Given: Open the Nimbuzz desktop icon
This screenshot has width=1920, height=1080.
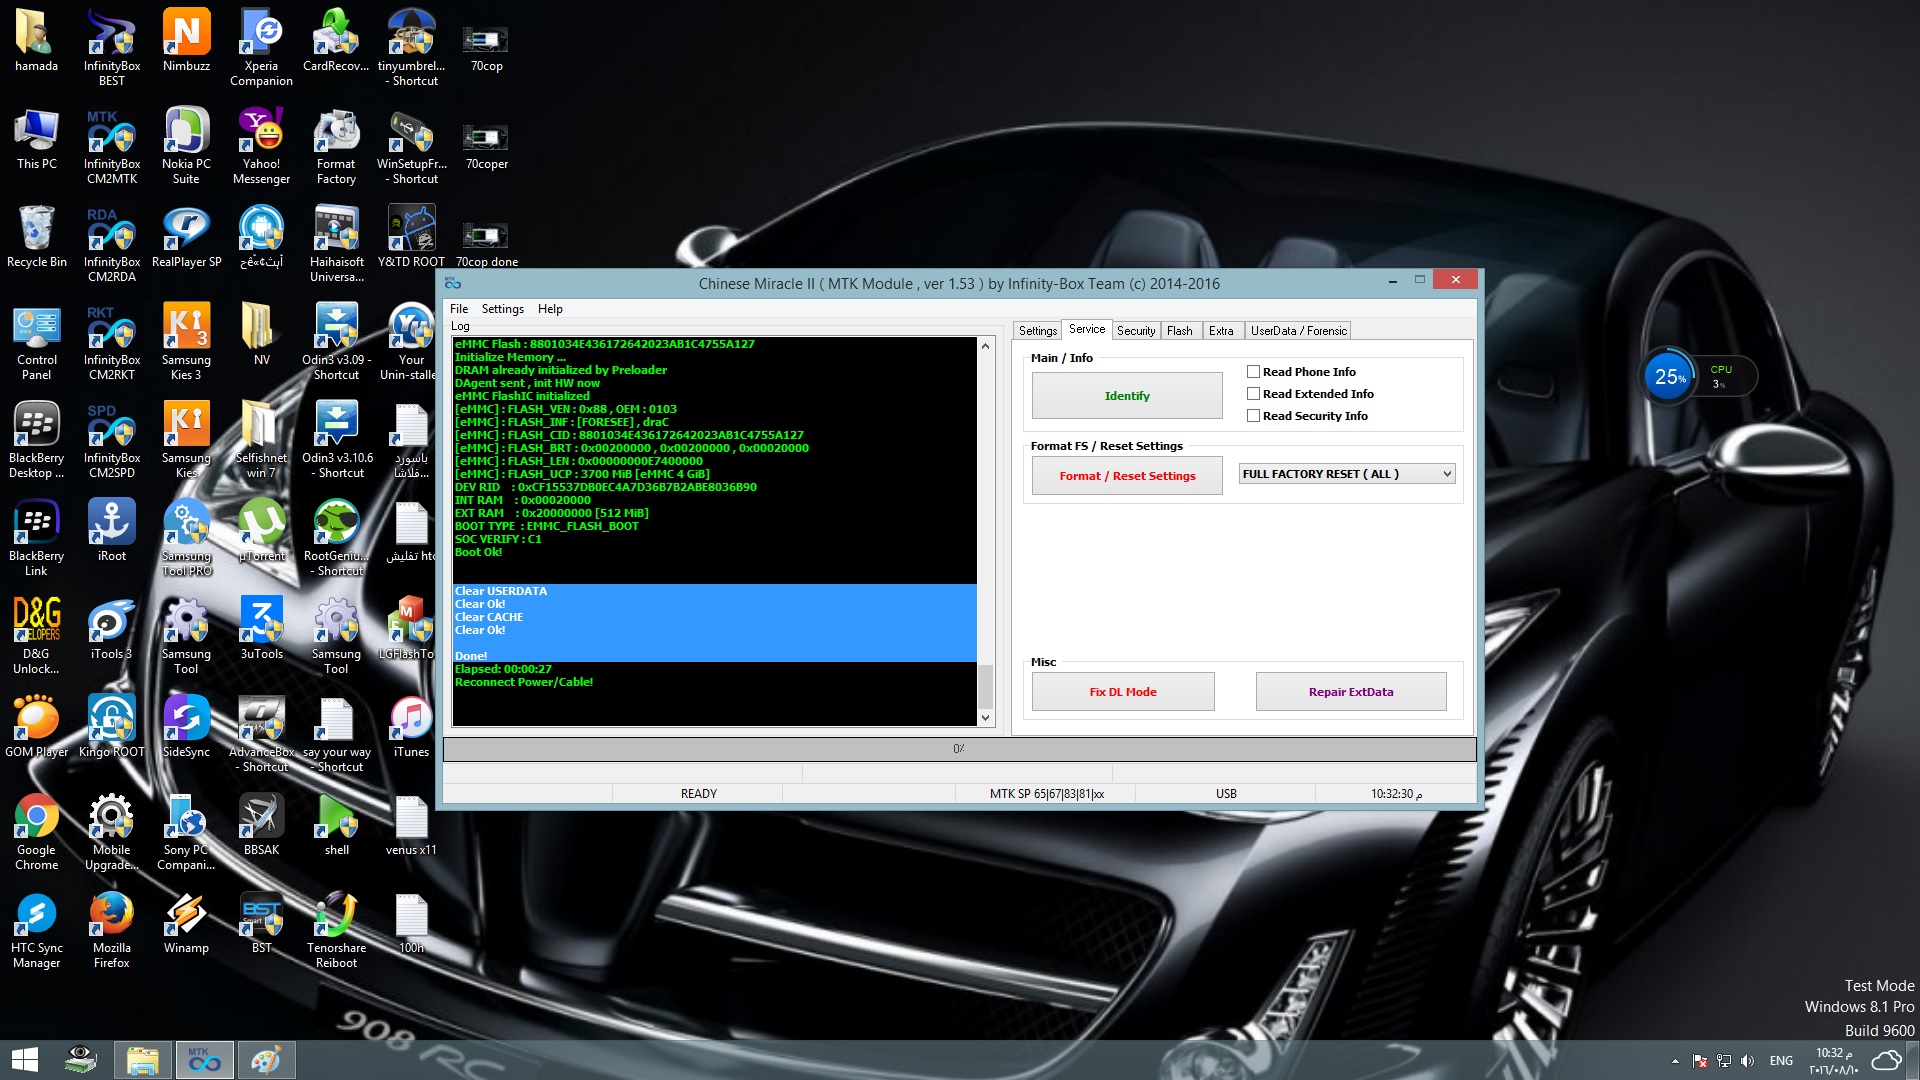Looking at the screenshot, I should click(x=187, y=40).
